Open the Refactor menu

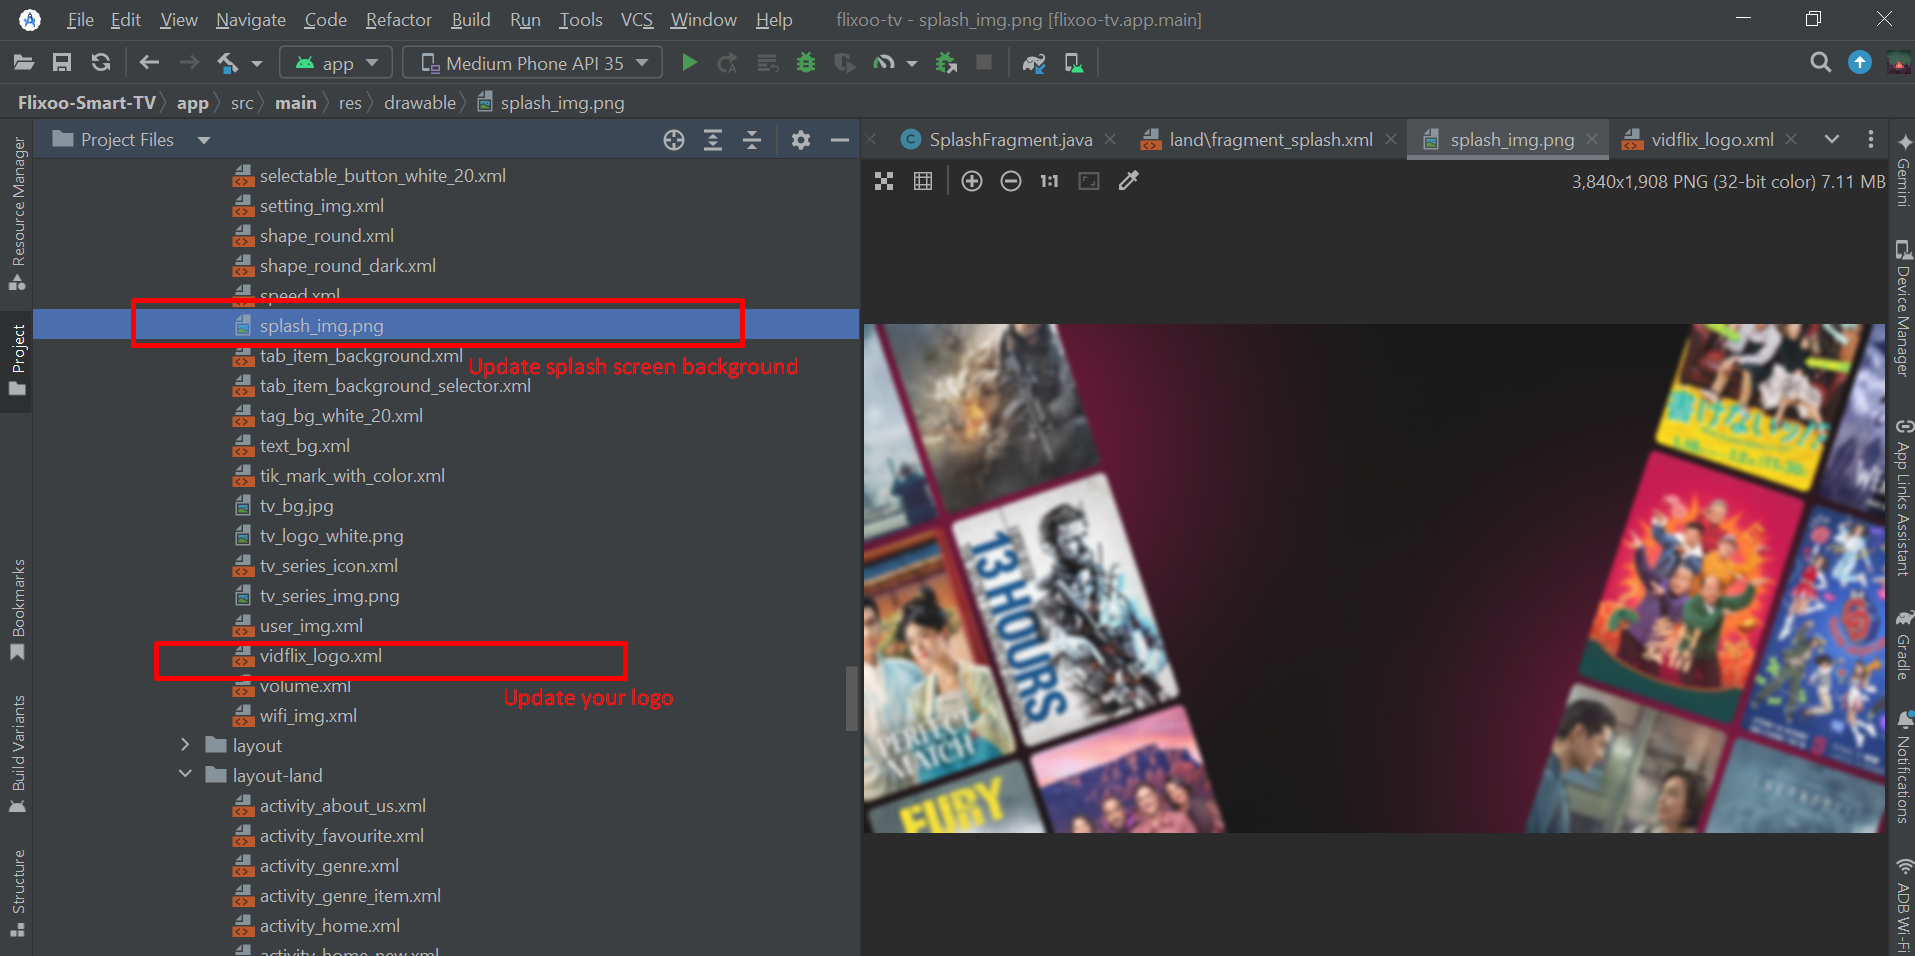[x=398, y=20]
